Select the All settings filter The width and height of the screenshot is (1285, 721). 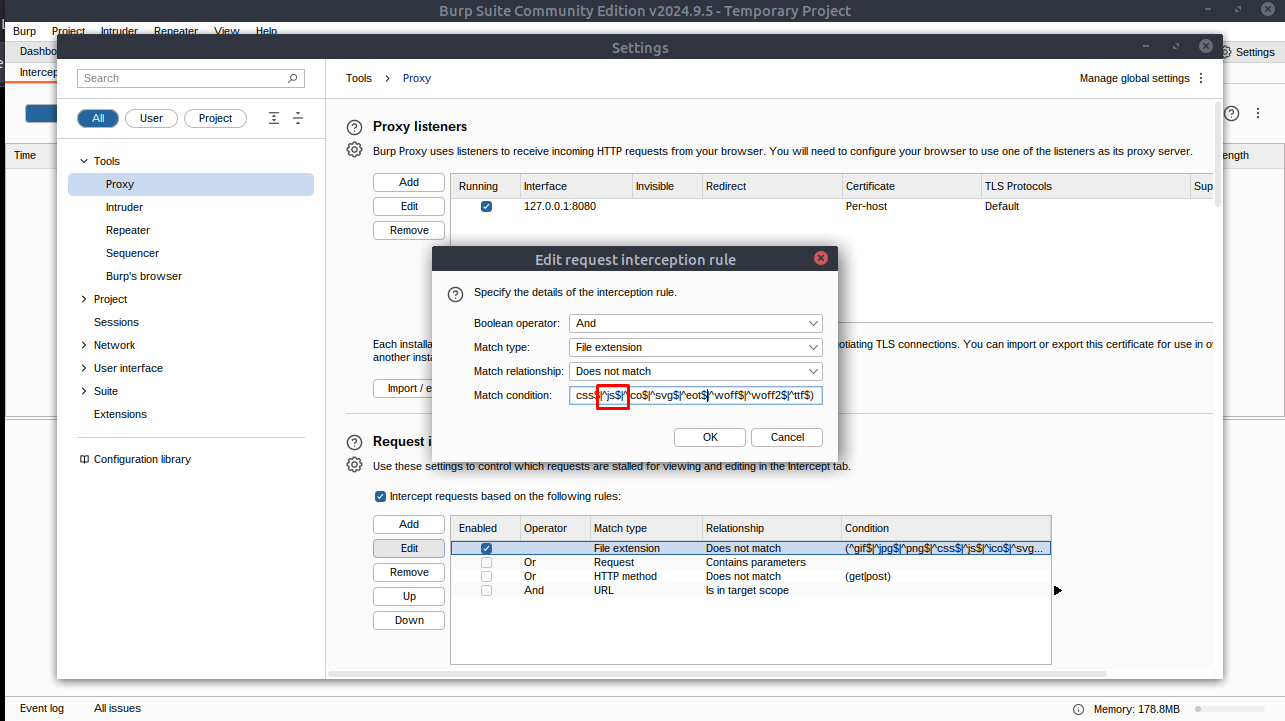(98, 118)
